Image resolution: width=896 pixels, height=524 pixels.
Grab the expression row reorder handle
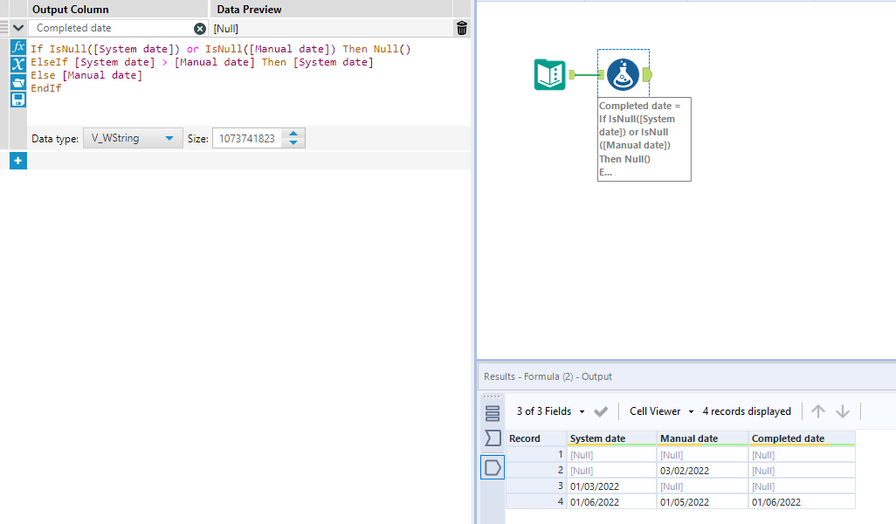[x=4, y=27]
